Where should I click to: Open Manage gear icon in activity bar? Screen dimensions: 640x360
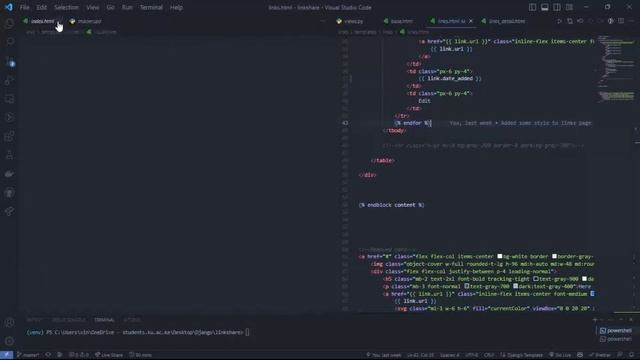coord(9,341)
